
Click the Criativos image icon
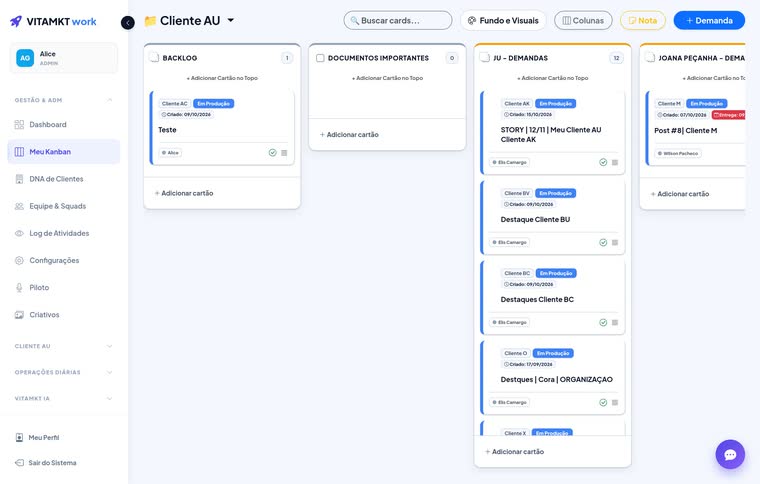(x=19, y=314)
